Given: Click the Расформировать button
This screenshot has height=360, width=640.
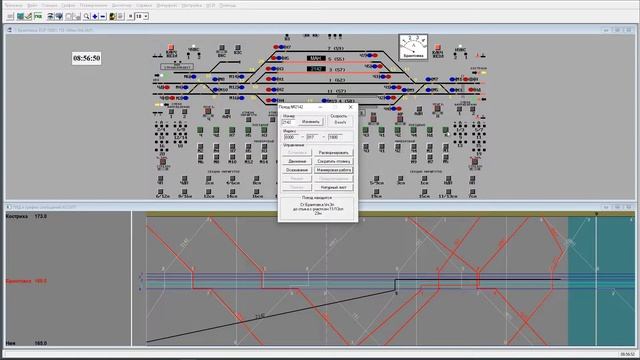Looking at the screenshot, I should 333,153.
